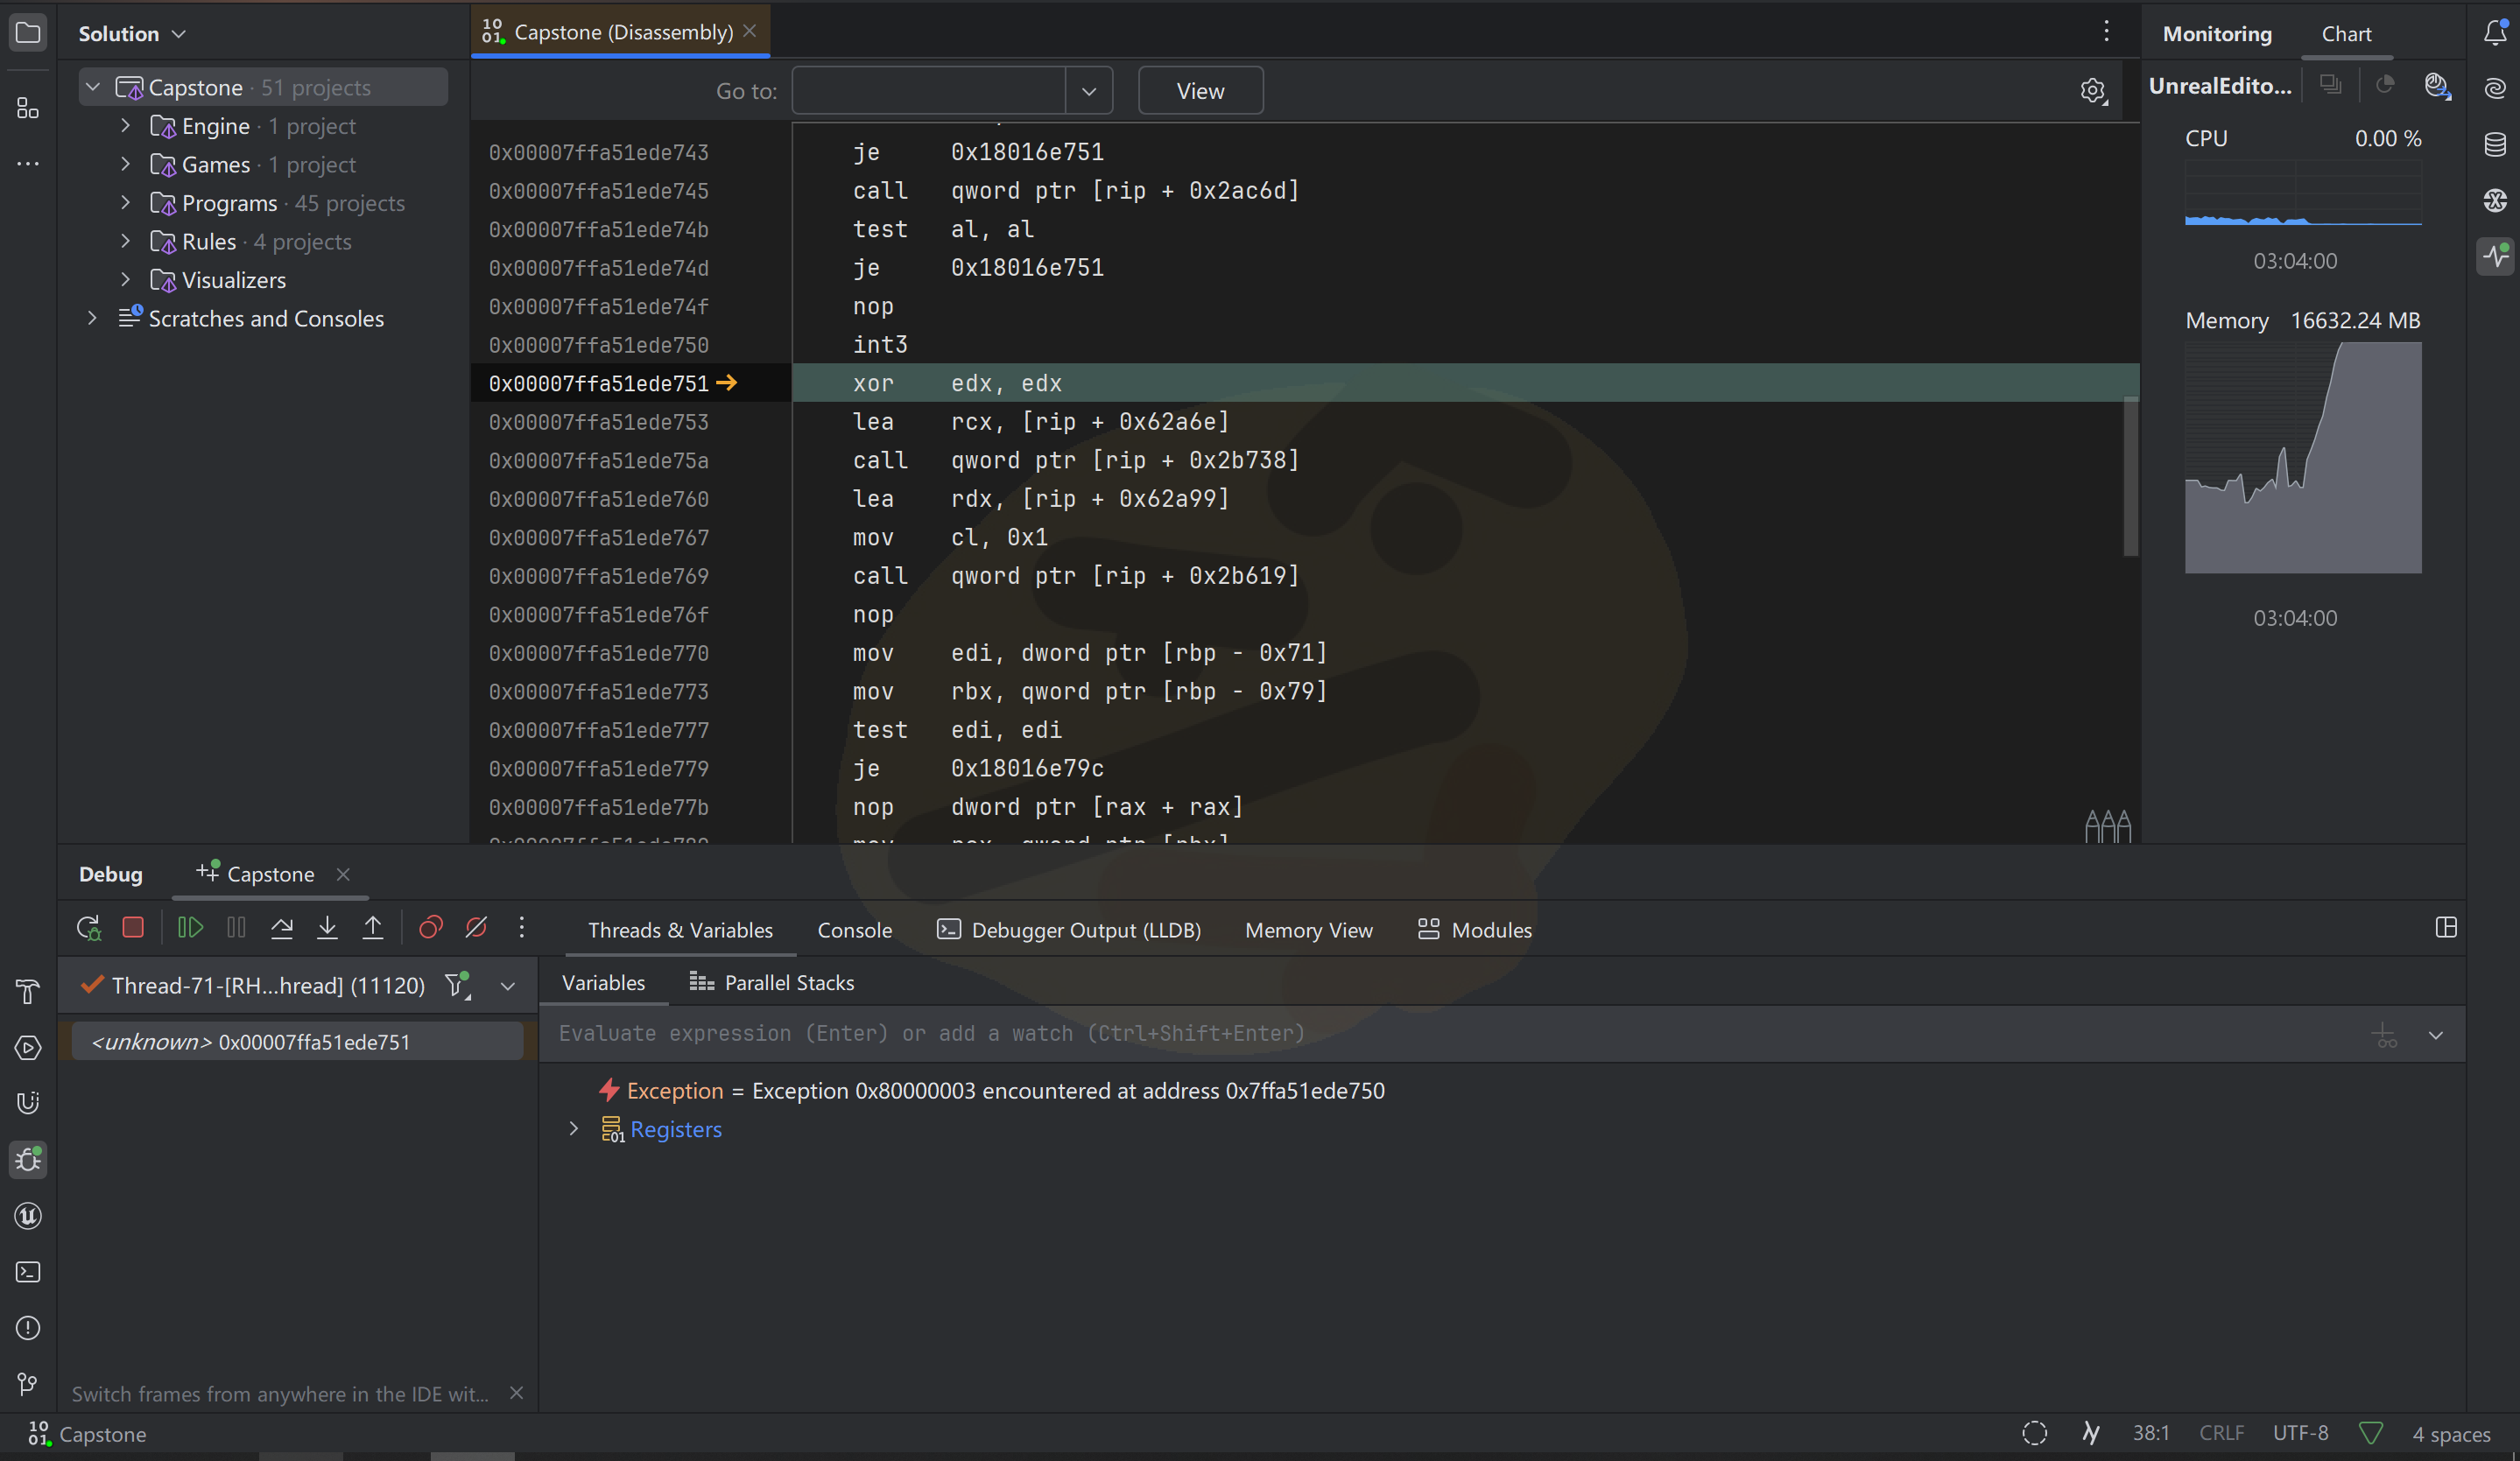
Task: Open disassembly view settings gear
Action: click(2092, 91)
